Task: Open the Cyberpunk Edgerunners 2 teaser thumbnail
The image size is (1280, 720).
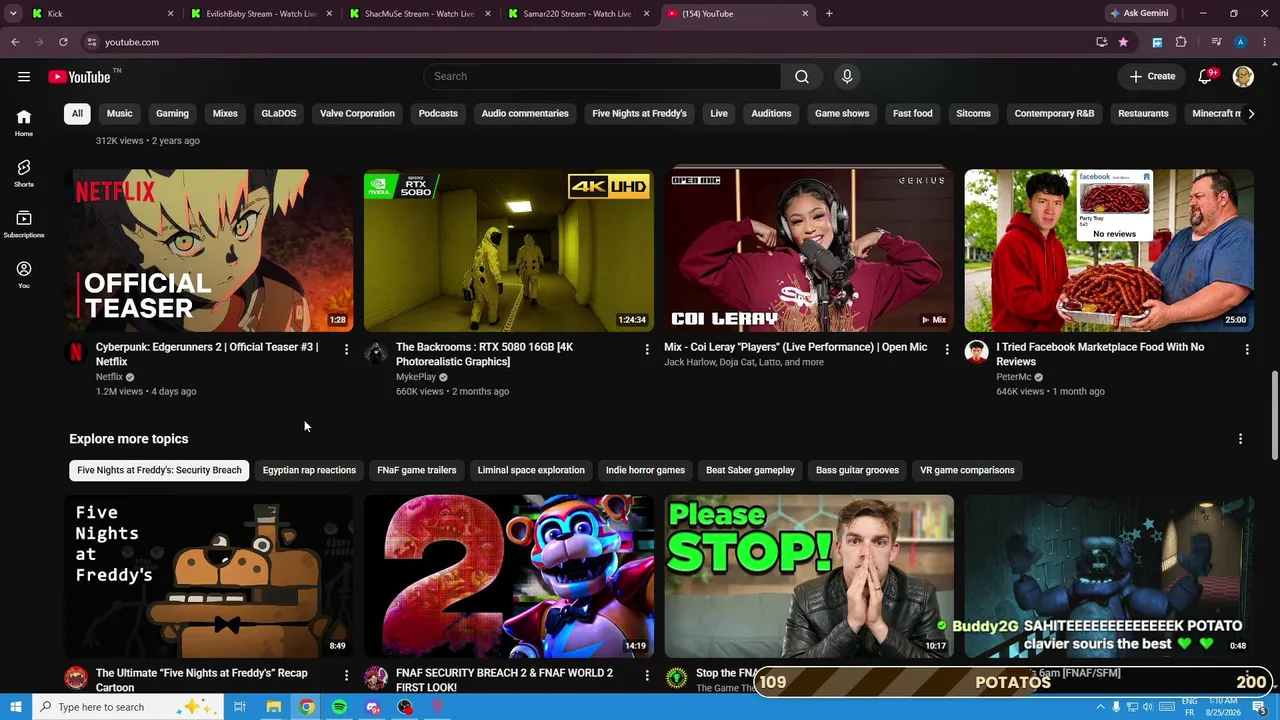Action: pos(209,250)
